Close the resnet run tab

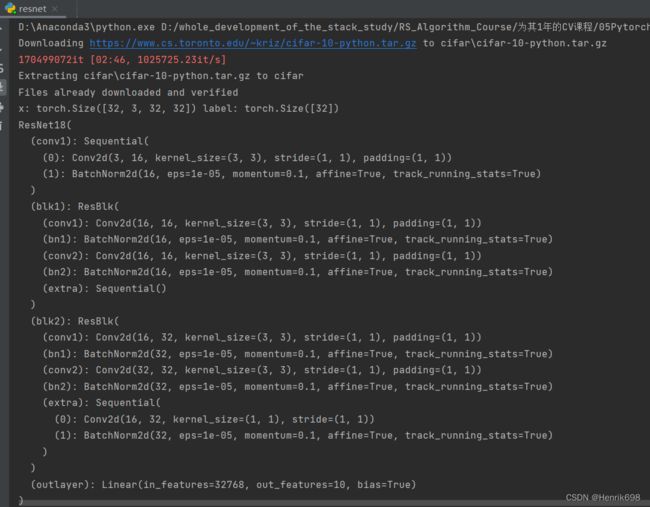point(55,9)
